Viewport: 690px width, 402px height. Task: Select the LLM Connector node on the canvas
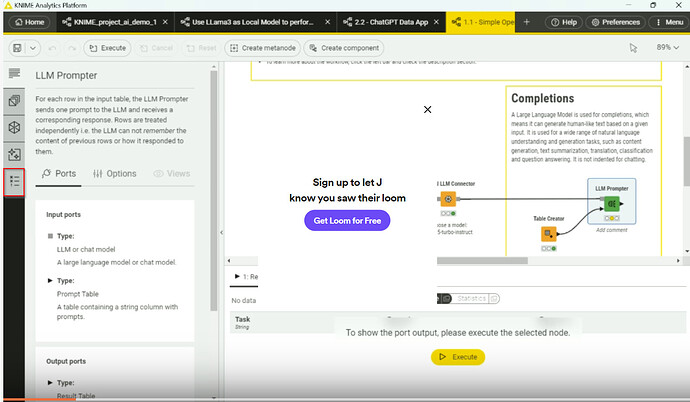click(x=448, y=199)
